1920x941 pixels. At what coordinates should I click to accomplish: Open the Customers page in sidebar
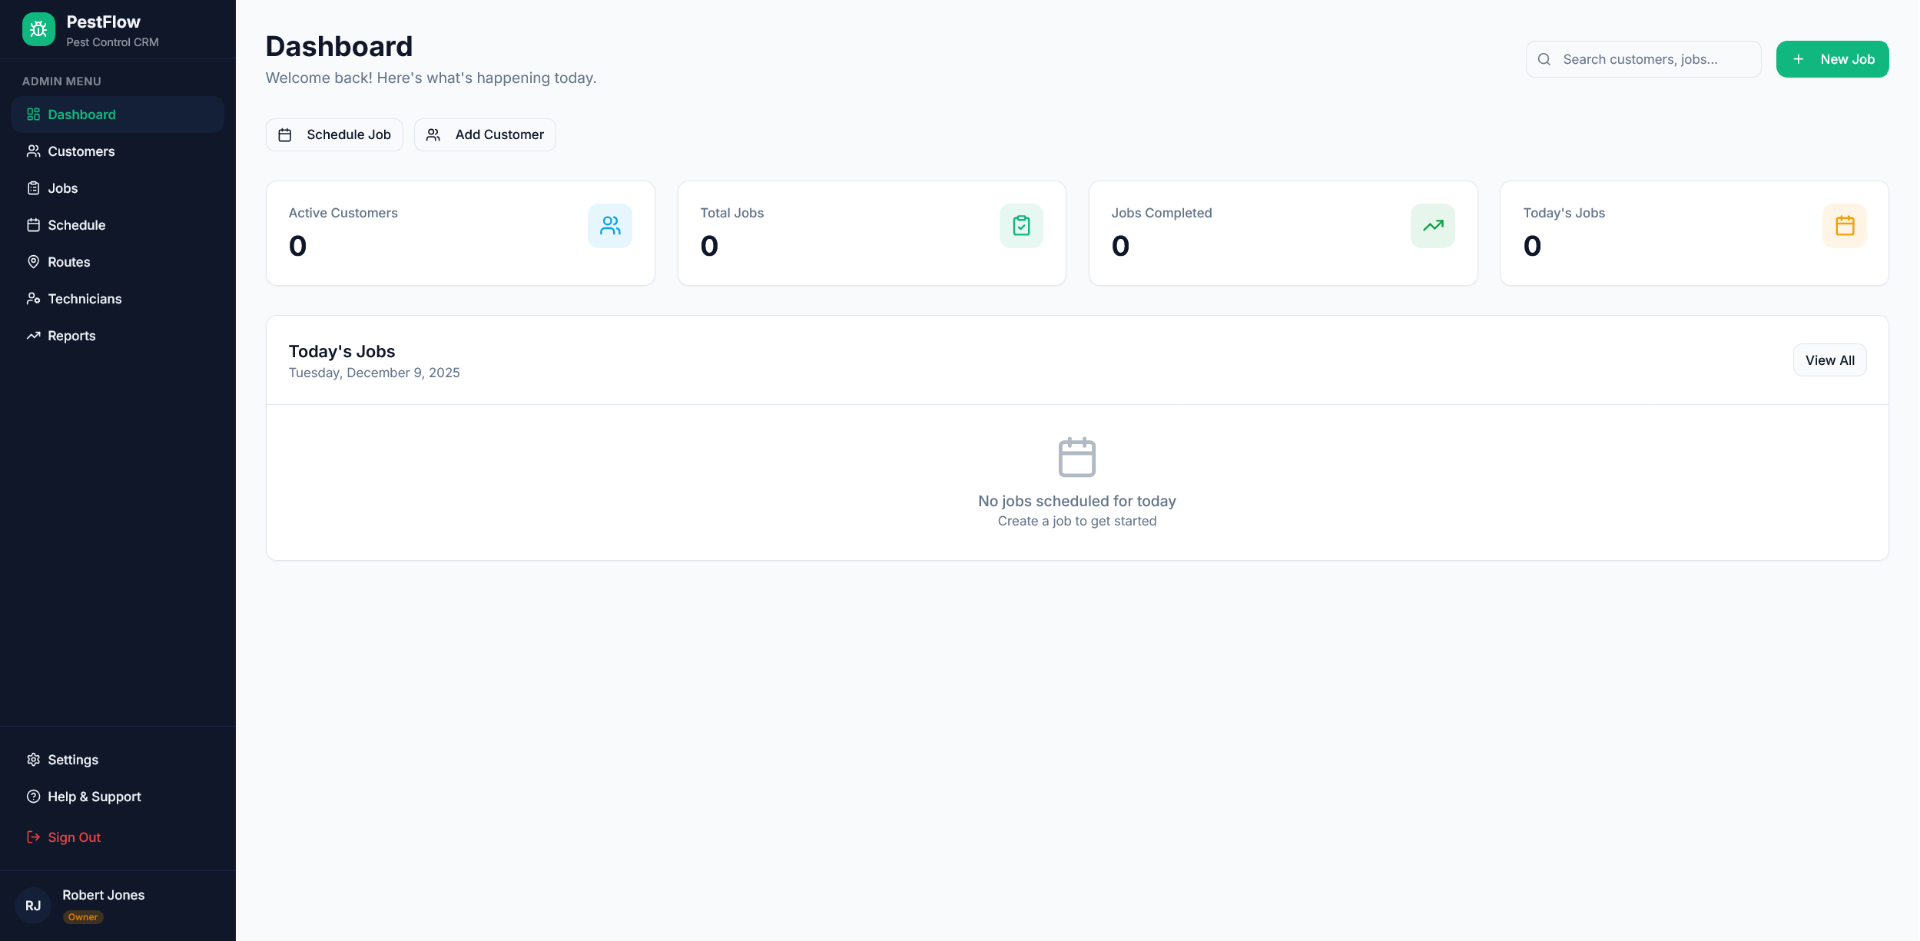click(x=117, y=151)
